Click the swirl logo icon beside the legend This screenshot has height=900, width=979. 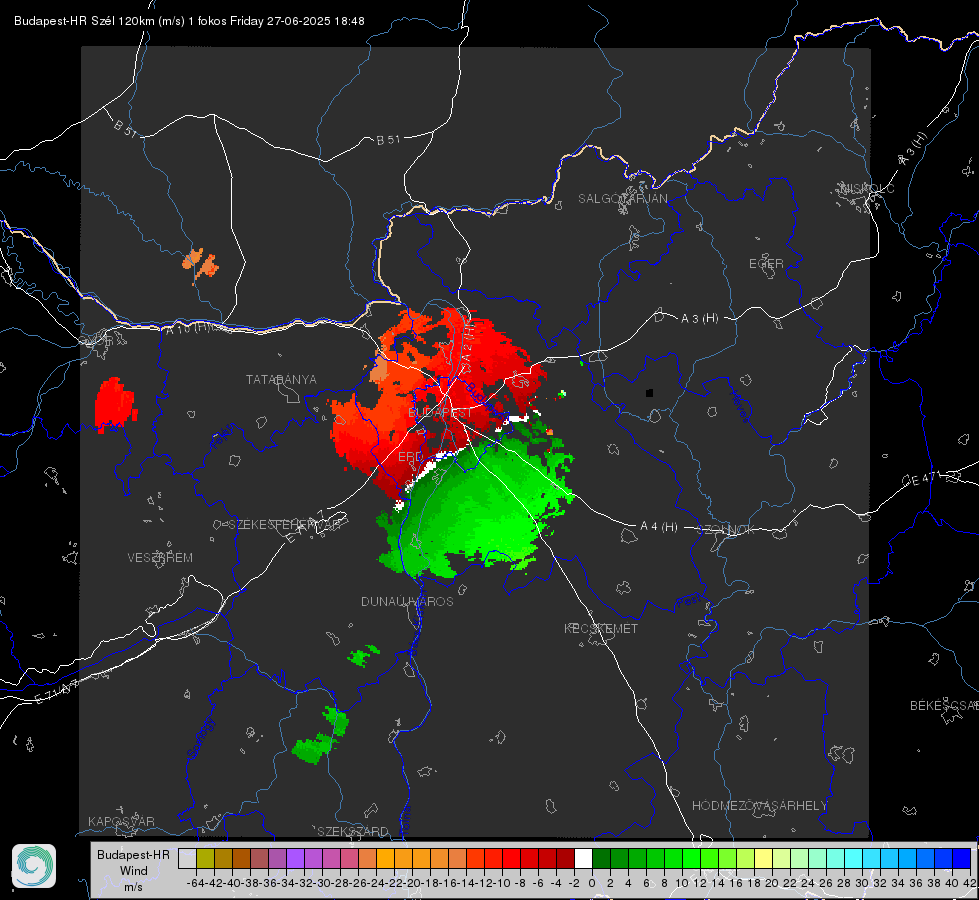(34, 866)
